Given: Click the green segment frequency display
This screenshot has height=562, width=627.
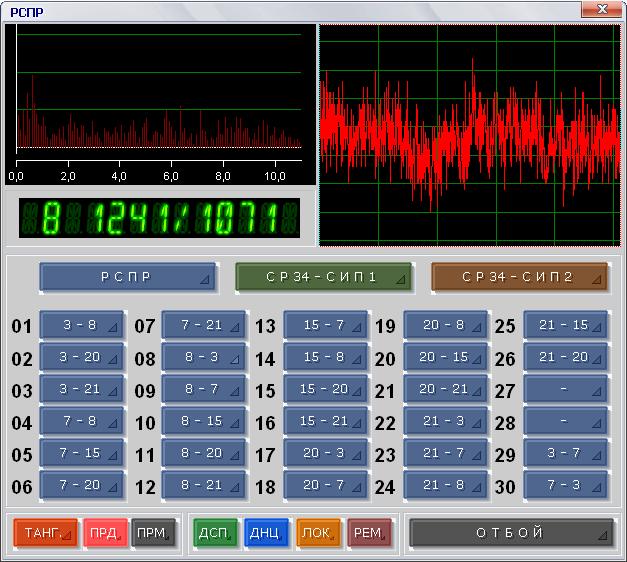Looking at the screenshot, I should (x=159, y=218).
